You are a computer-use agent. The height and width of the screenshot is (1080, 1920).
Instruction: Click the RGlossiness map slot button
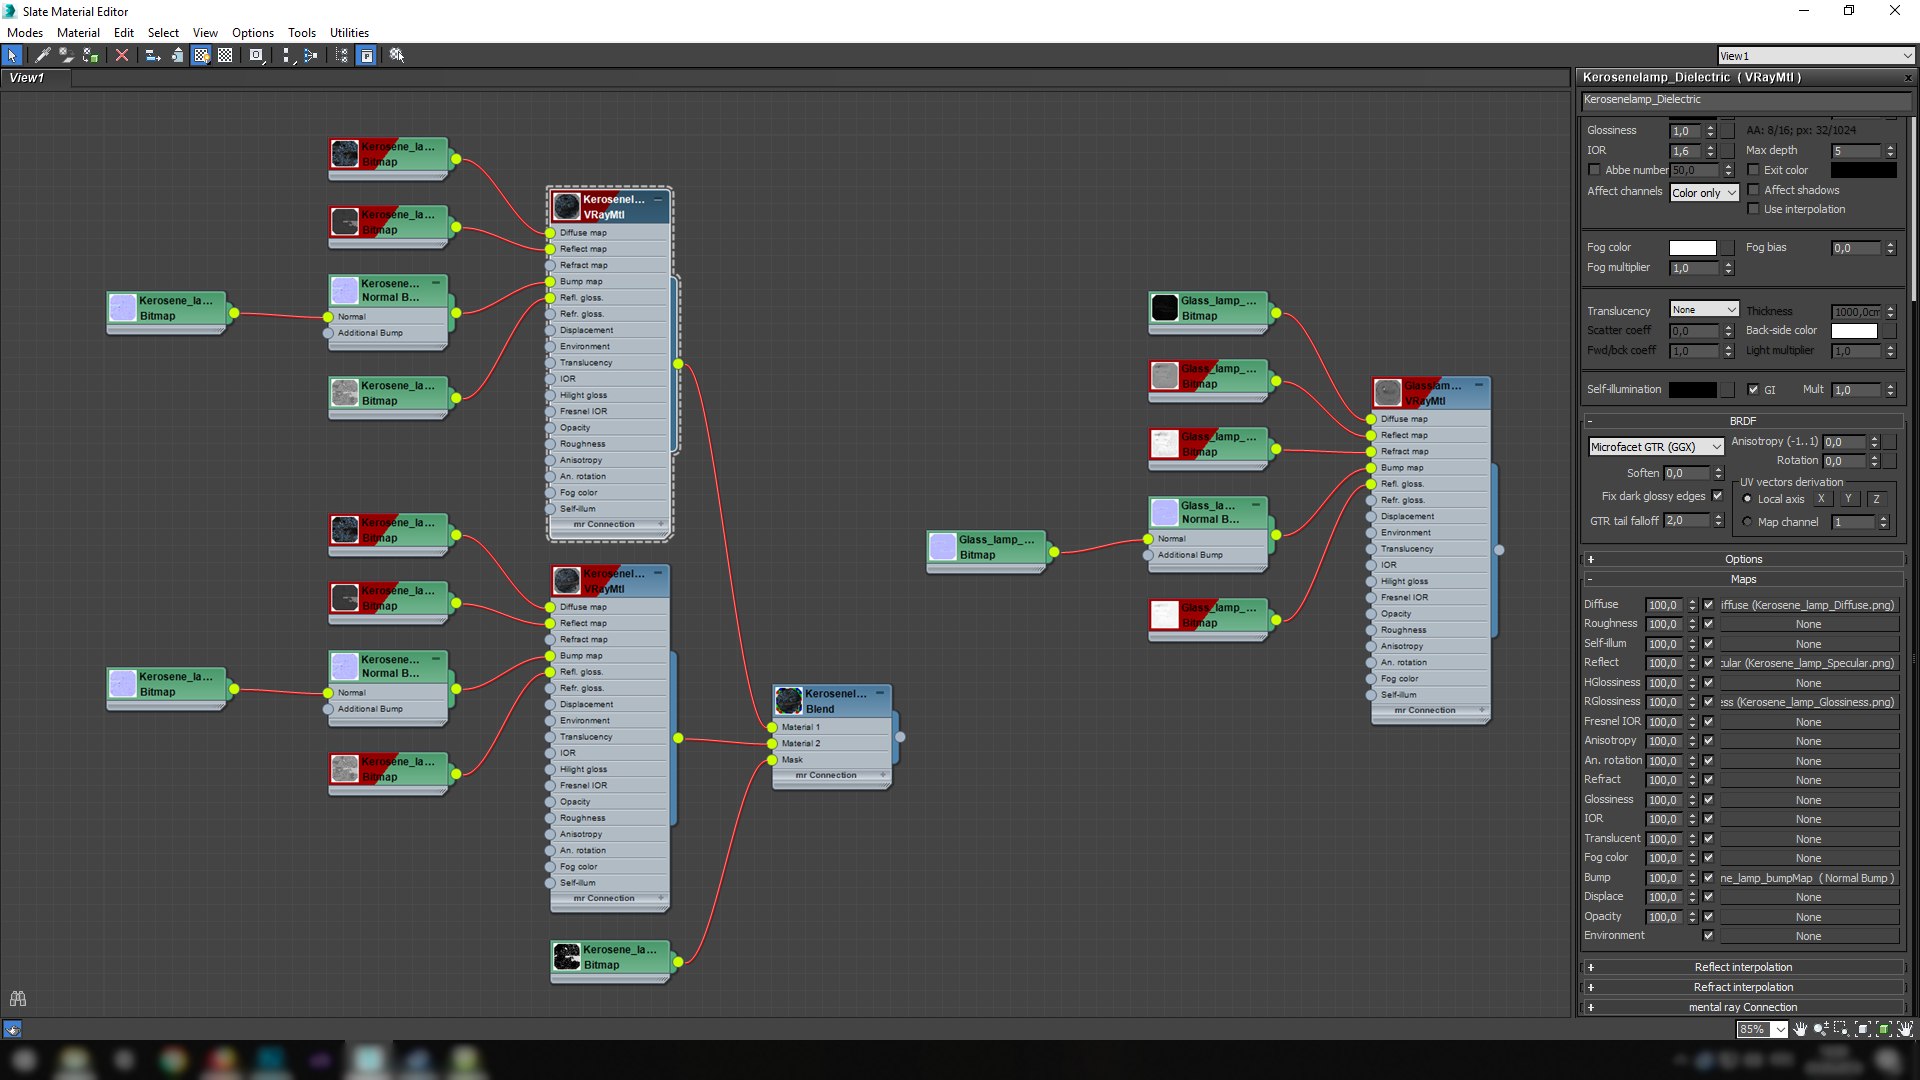1808,702
